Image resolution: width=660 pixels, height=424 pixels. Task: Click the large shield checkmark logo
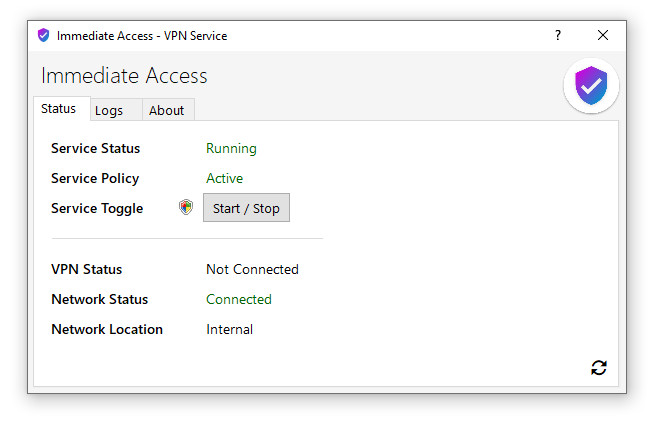pos(591,87)
